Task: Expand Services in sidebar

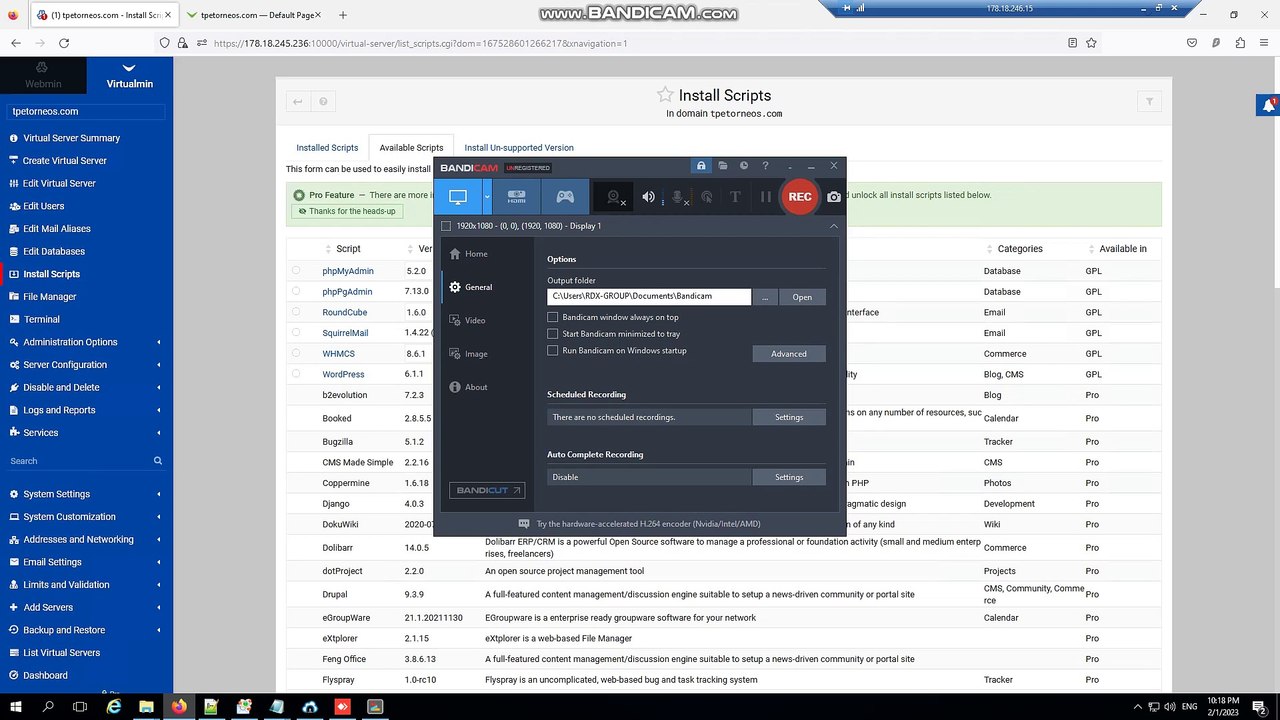Action: pyautogui.click(x=86, y=433)
